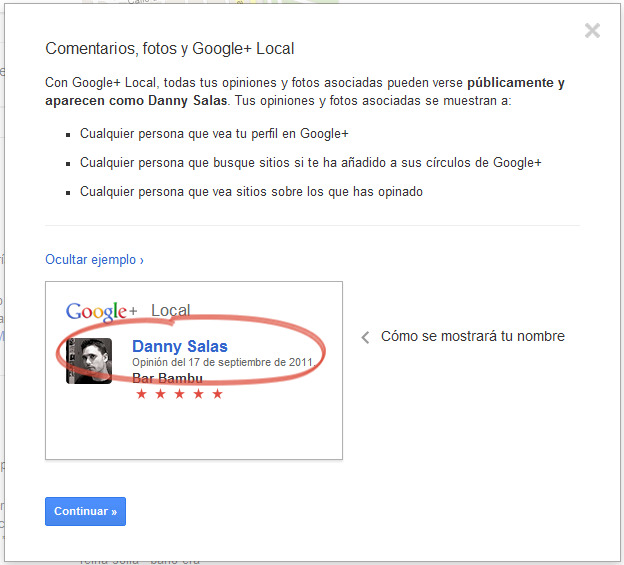Screen dimensions: 624x565
Task: Click Danny Salas profile photo thumbnail
Action: pos(89,361)
